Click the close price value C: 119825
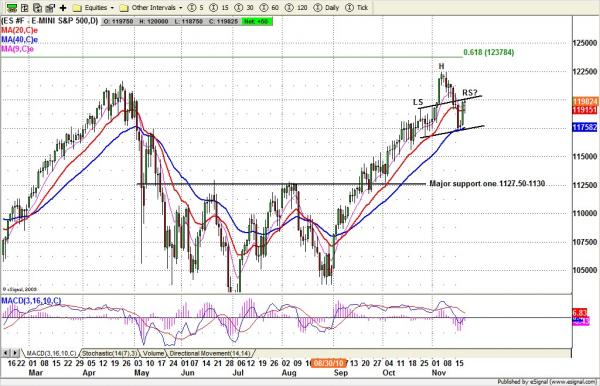The height and width of the screenshot is (386, 600). tap(224, 21)
